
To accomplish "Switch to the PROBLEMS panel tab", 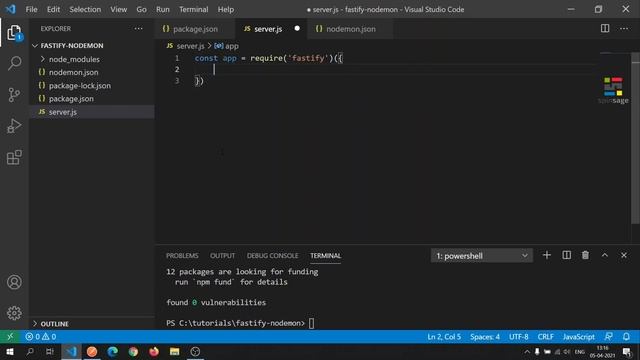I will [x=182, y=256].
